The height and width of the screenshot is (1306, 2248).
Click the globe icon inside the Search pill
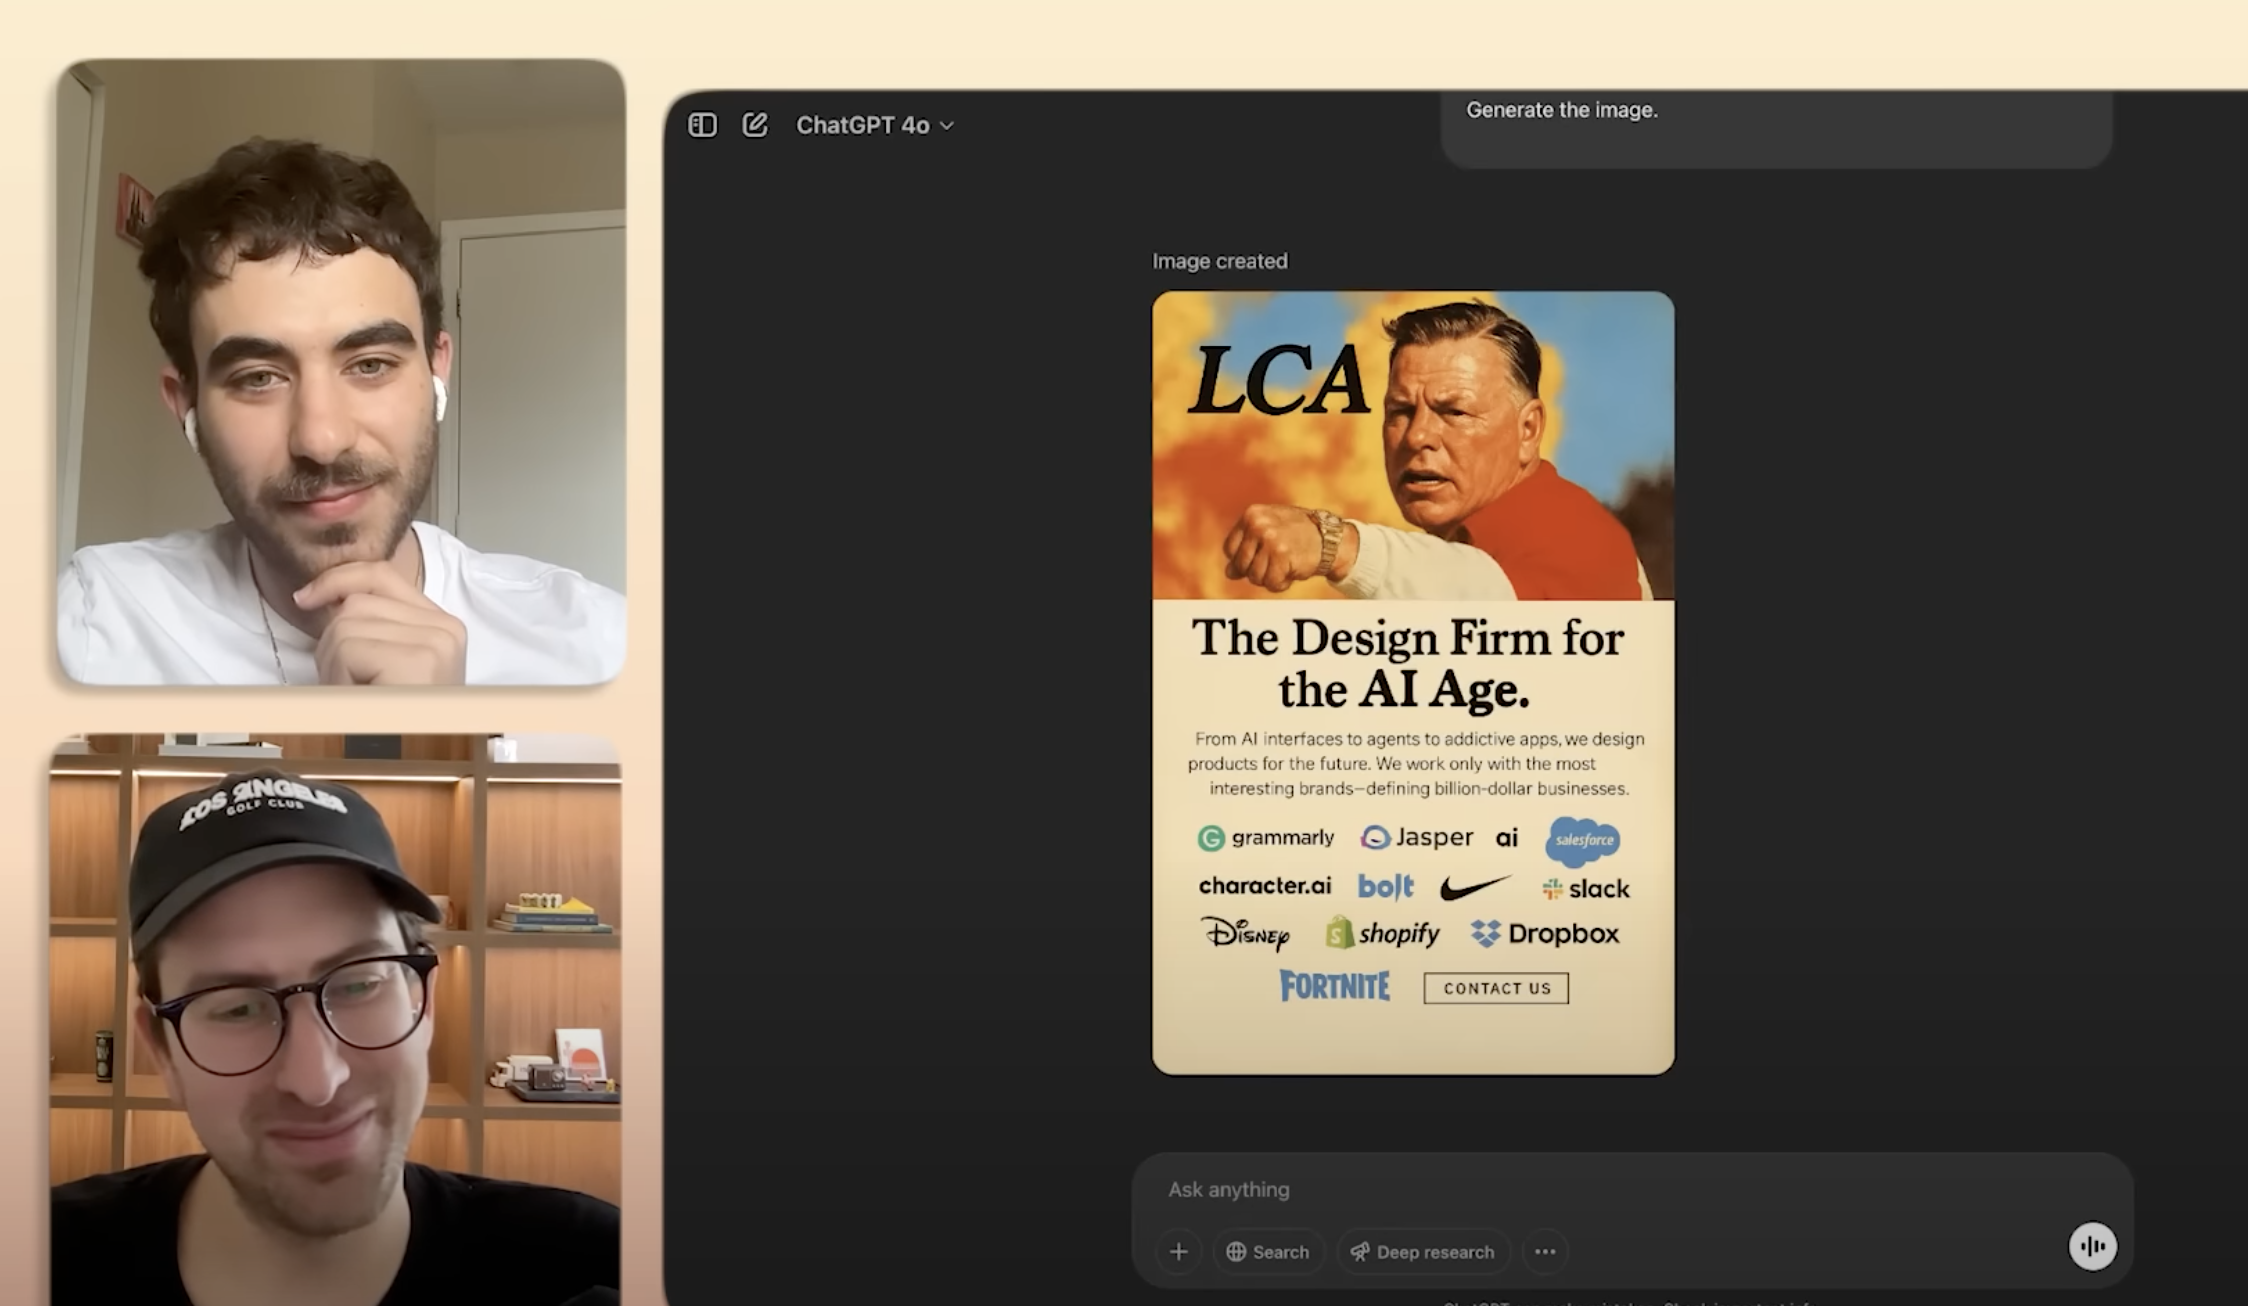[1237, 1251]
